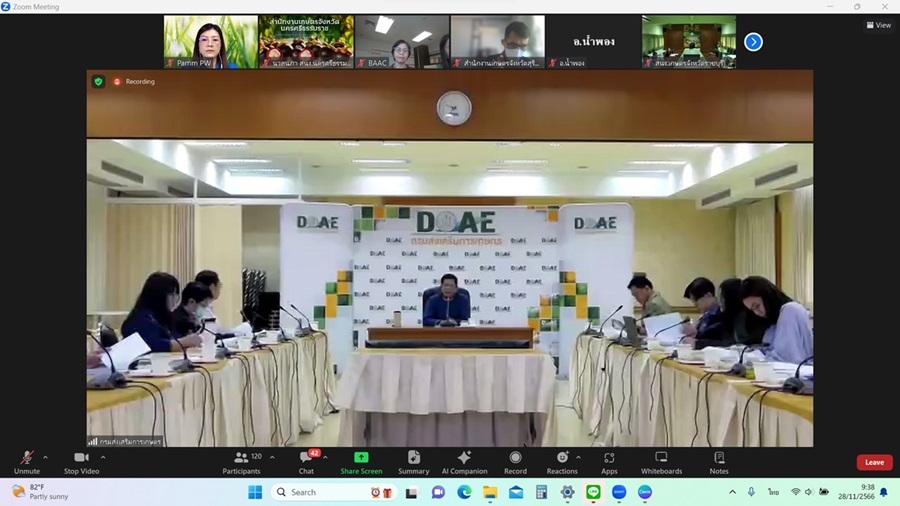The width and height of the screenshot is (900, 506).
Task: Stop Video camera button
Action: pyautogui.click(x=82, y=462)
